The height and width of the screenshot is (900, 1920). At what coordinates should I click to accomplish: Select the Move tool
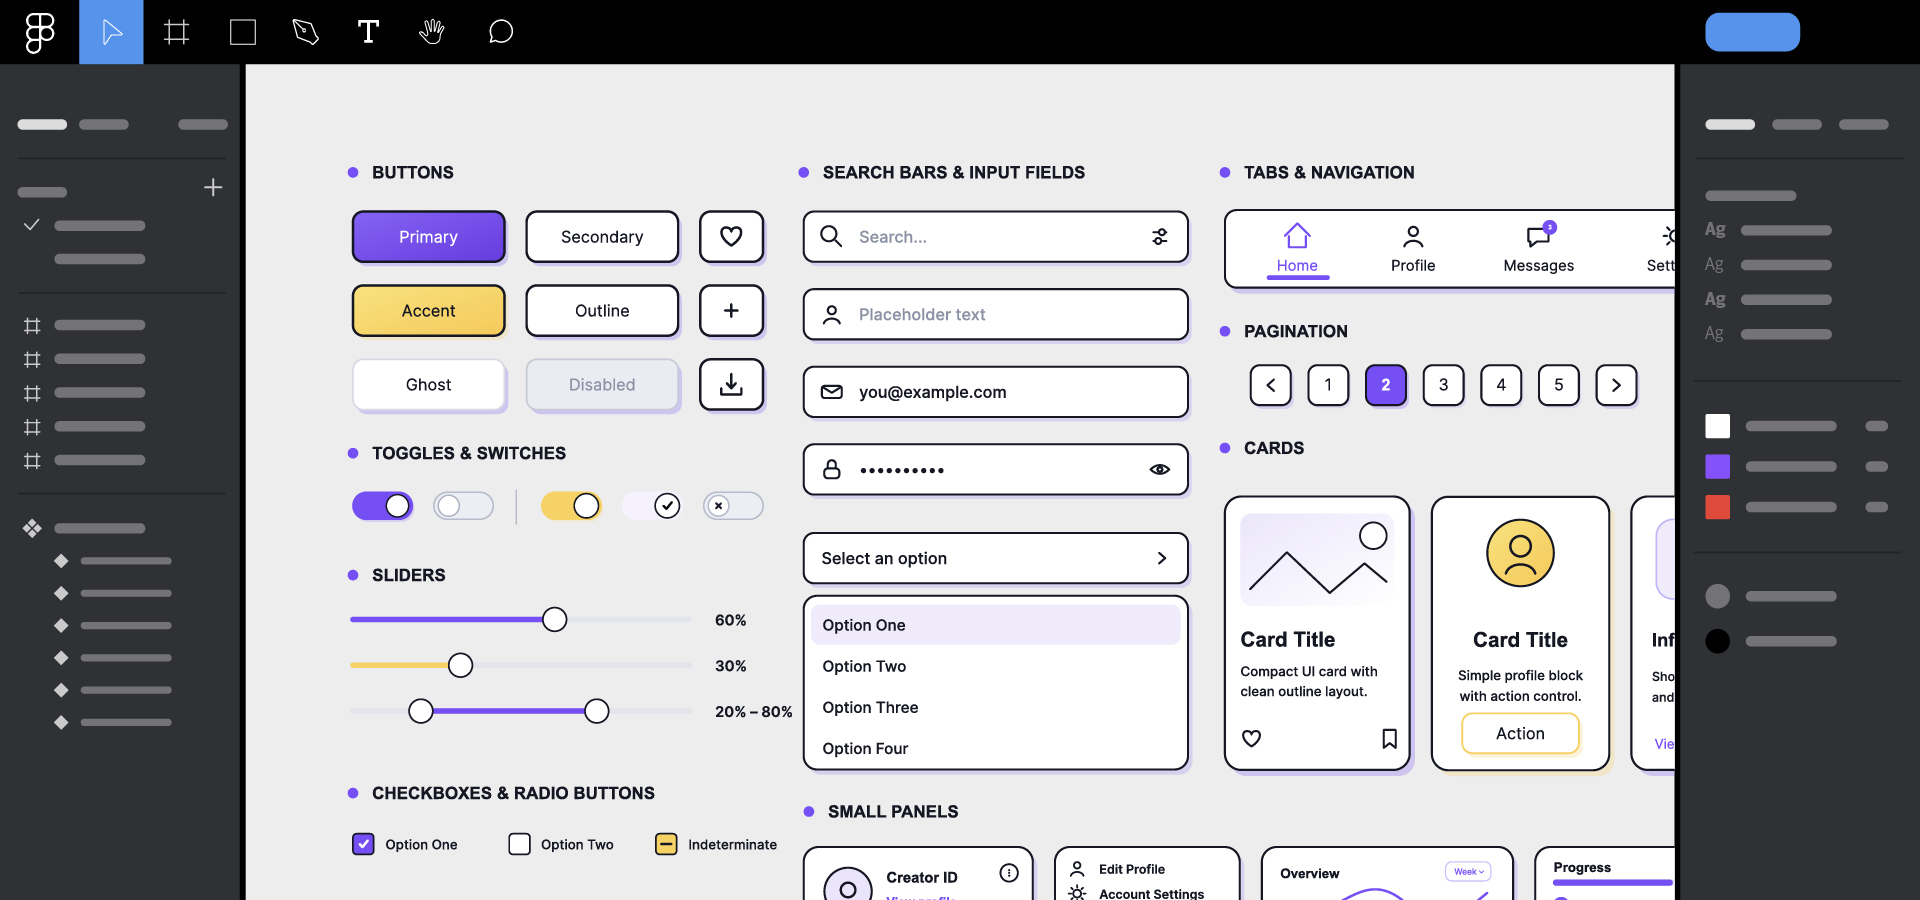111,32
